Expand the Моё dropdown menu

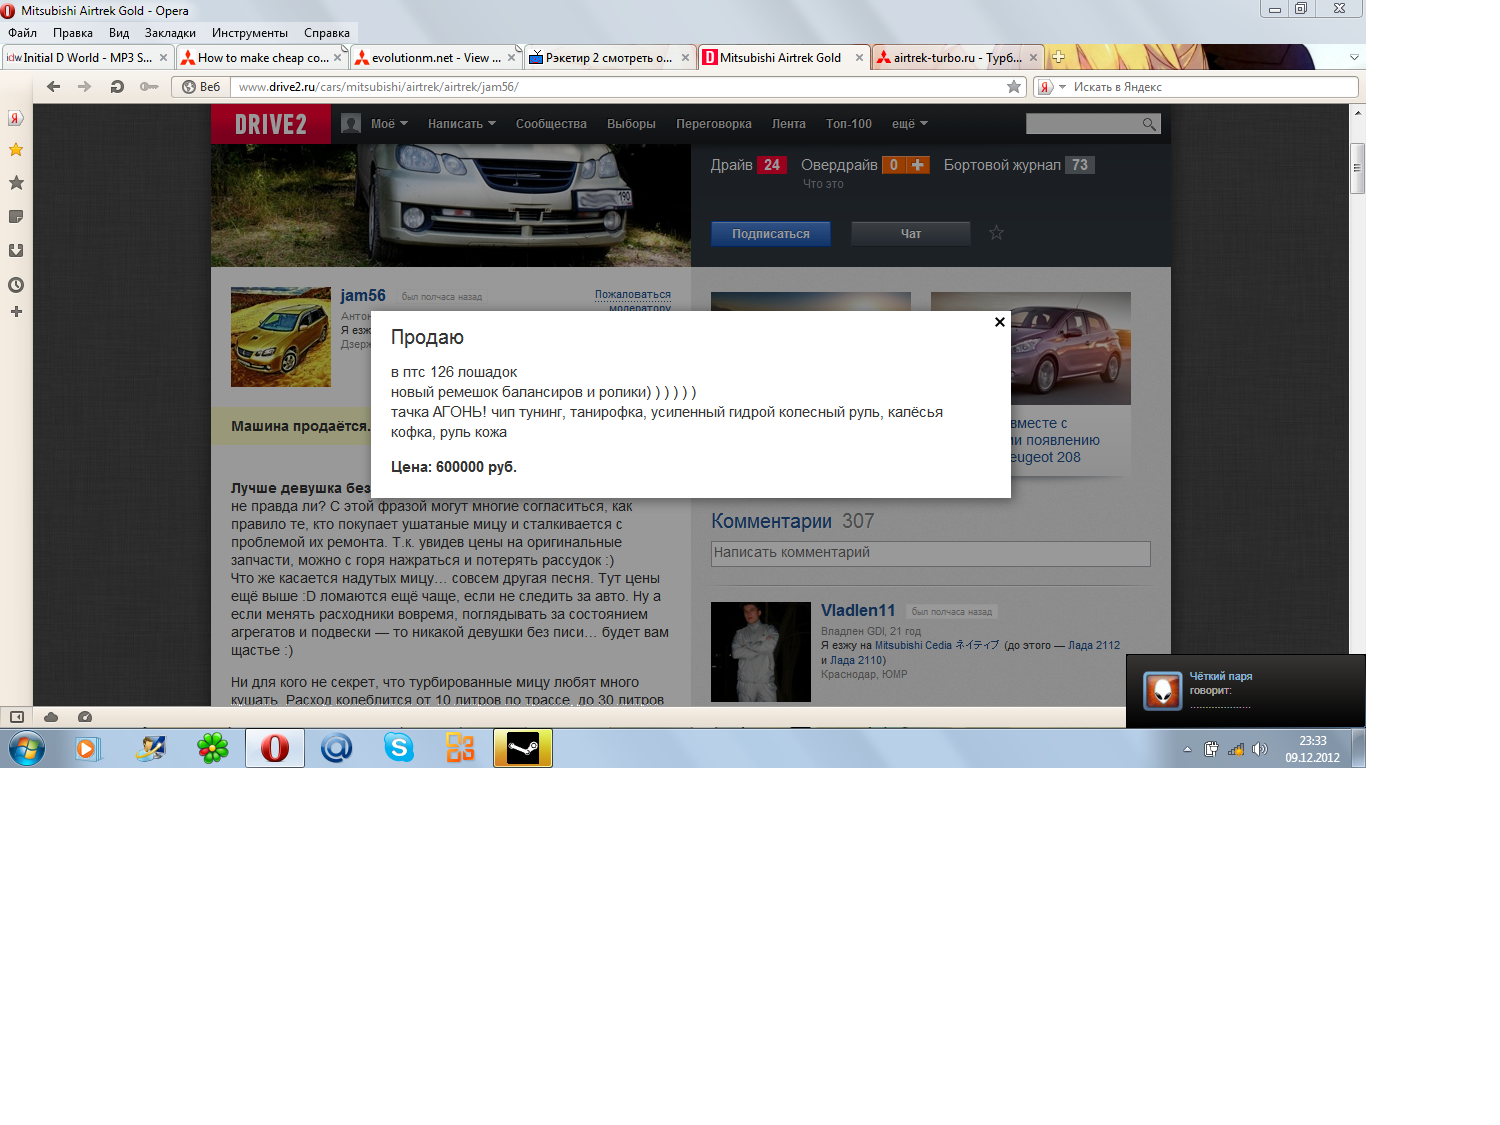(x=388, y=124)
